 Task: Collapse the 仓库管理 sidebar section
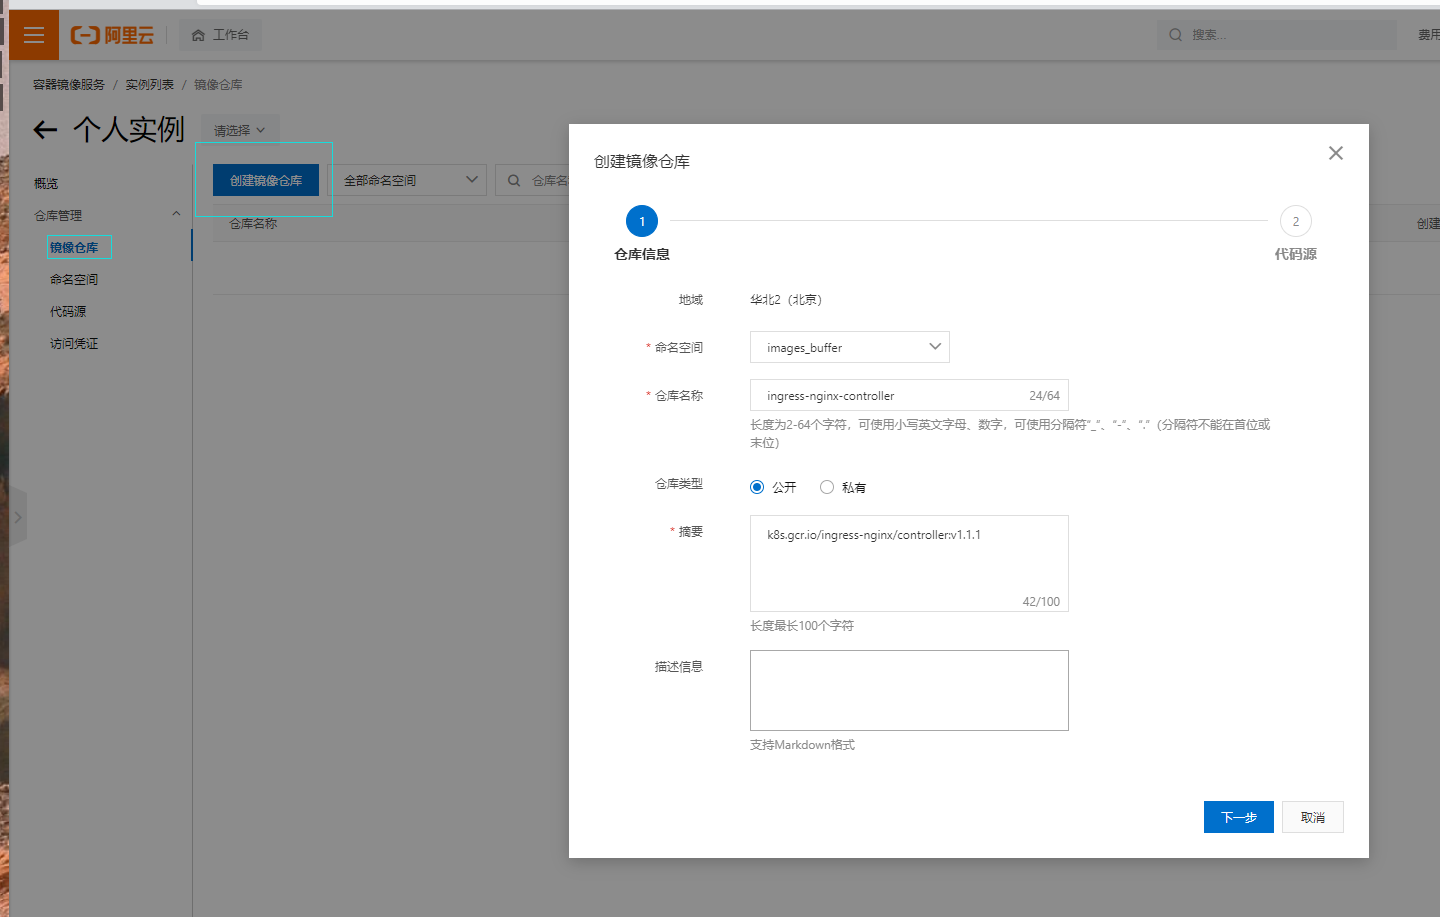tap(176, 214)
